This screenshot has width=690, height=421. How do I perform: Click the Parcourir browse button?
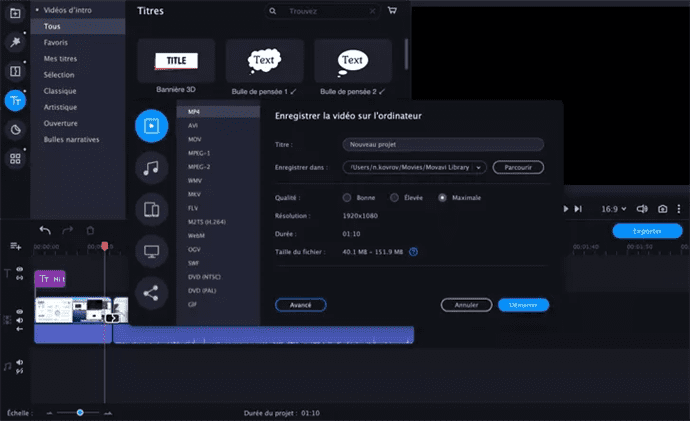pos(518,167)
